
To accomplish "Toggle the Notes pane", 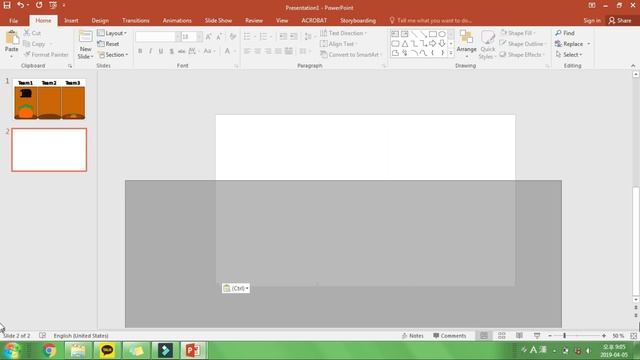I will pos(413,336).
